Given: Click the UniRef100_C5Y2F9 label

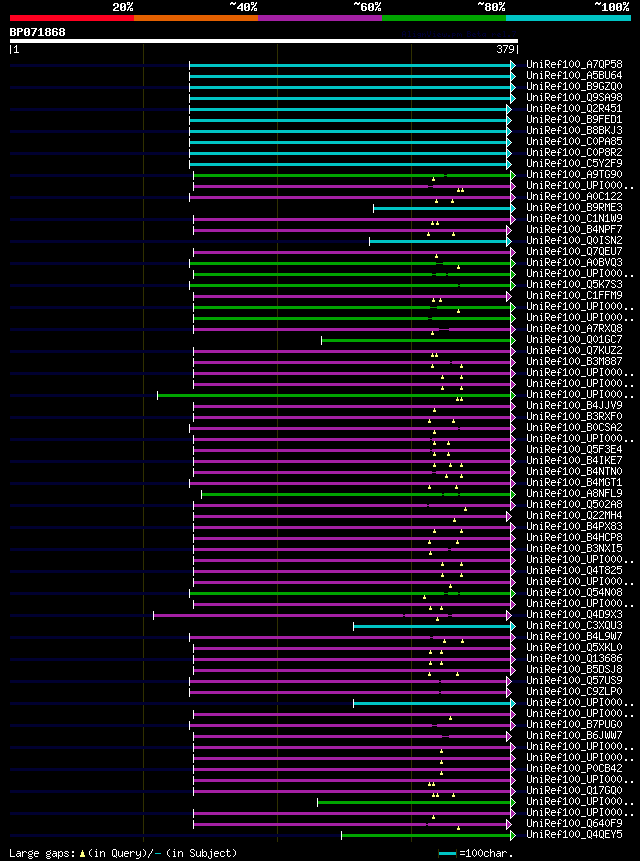Looking at the screenshot, I should click(574, 164).
